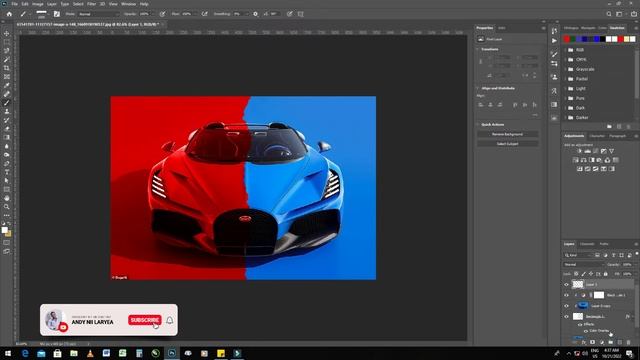Select the Horizontal Type tool
Viewport: 640px width, 360px height.
point(7,172)
